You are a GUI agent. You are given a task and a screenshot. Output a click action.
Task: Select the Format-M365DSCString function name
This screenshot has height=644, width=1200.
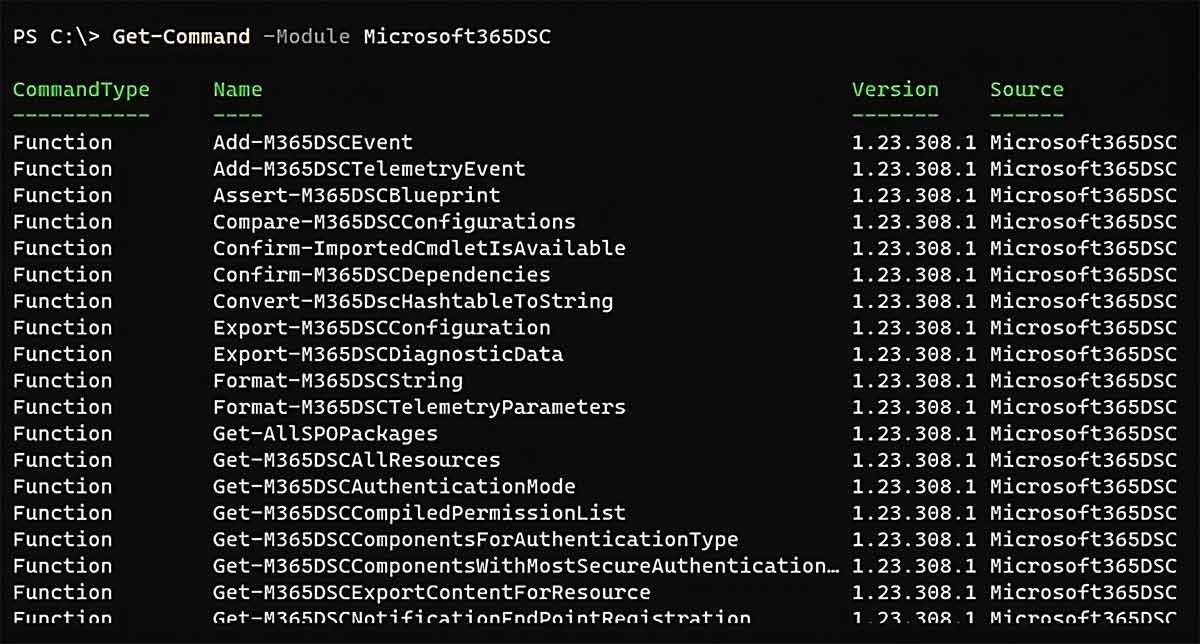point(337,380)
